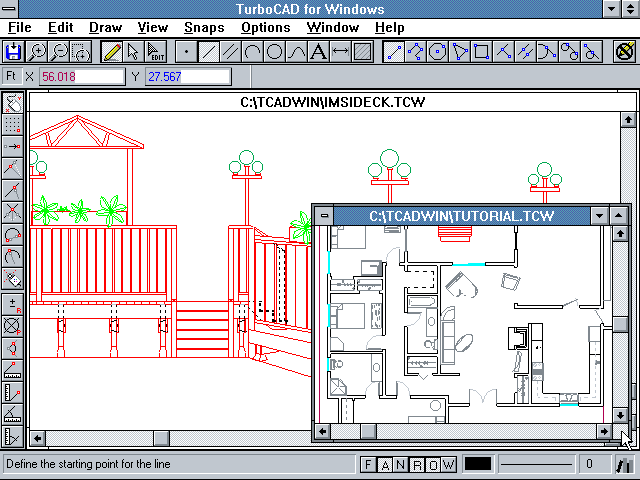Activate the pencil Draw mode button
This screenshot has width=640, height=480.
(111, 52)
